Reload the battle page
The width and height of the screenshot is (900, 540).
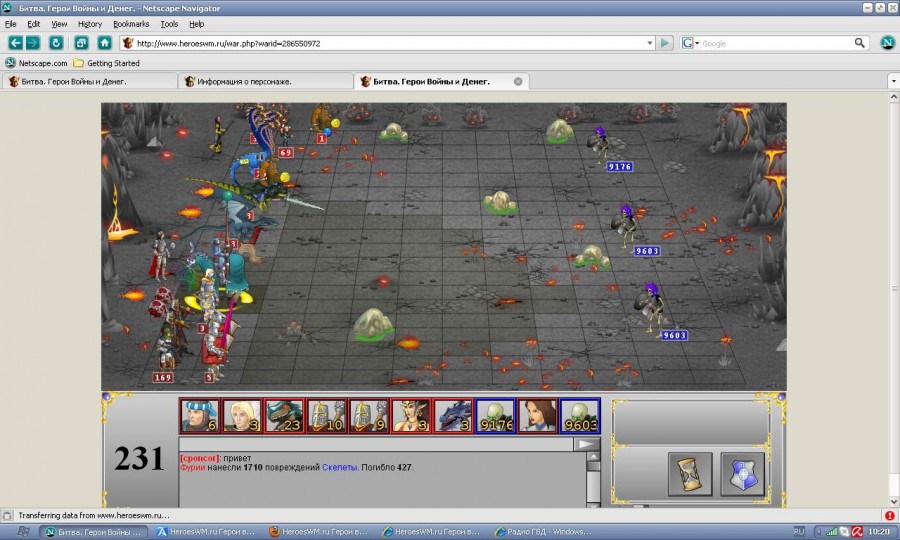click(56, 42)
